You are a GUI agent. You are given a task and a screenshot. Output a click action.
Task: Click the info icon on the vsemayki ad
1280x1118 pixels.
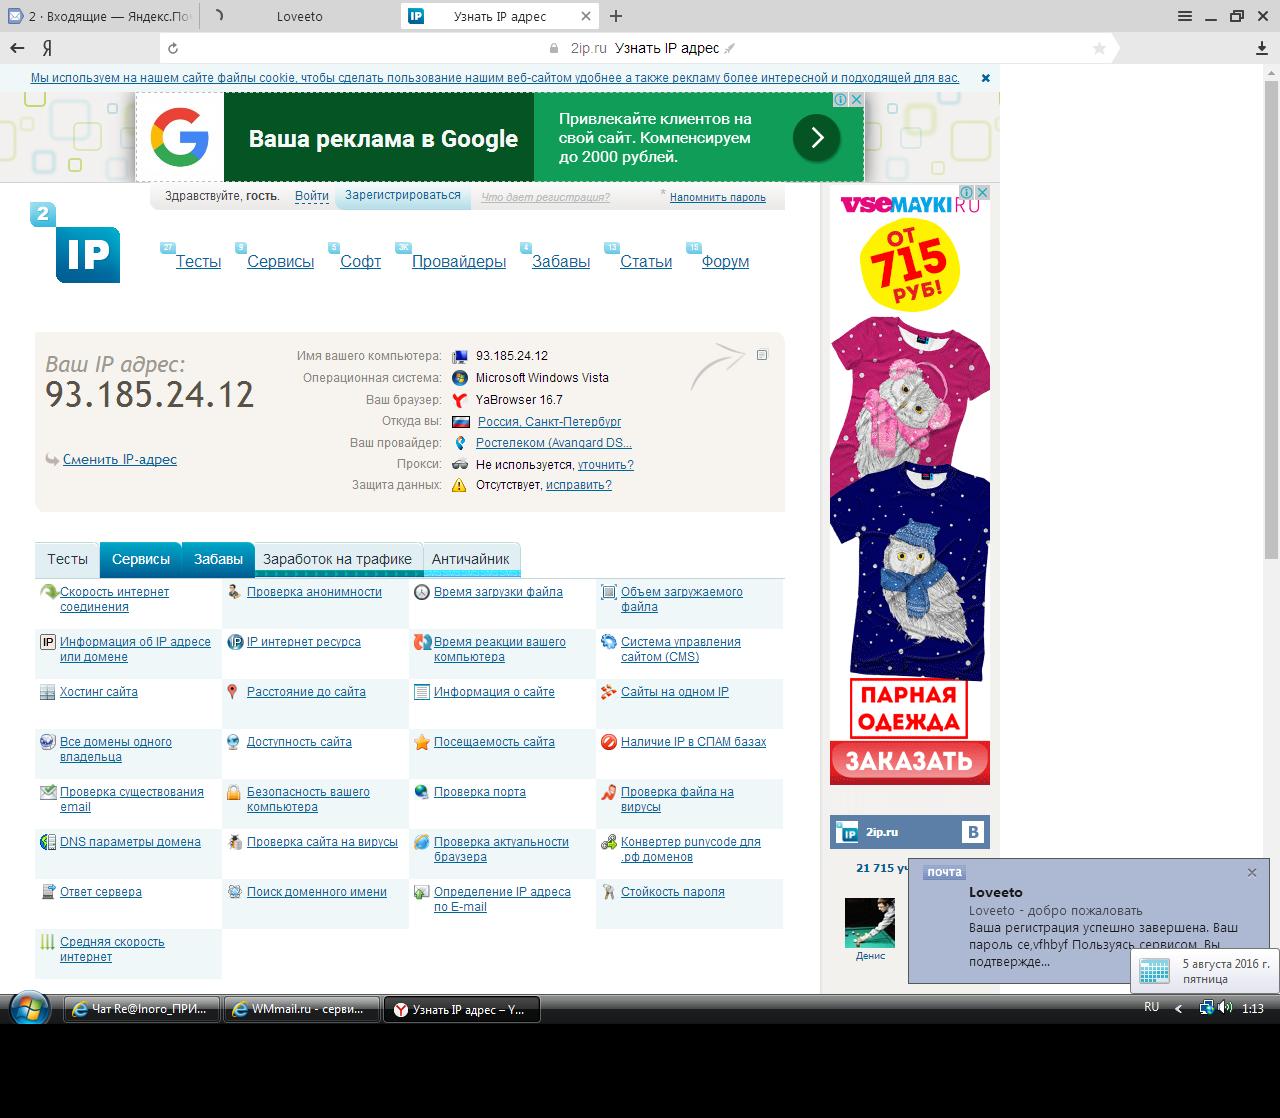coord(967,192)
